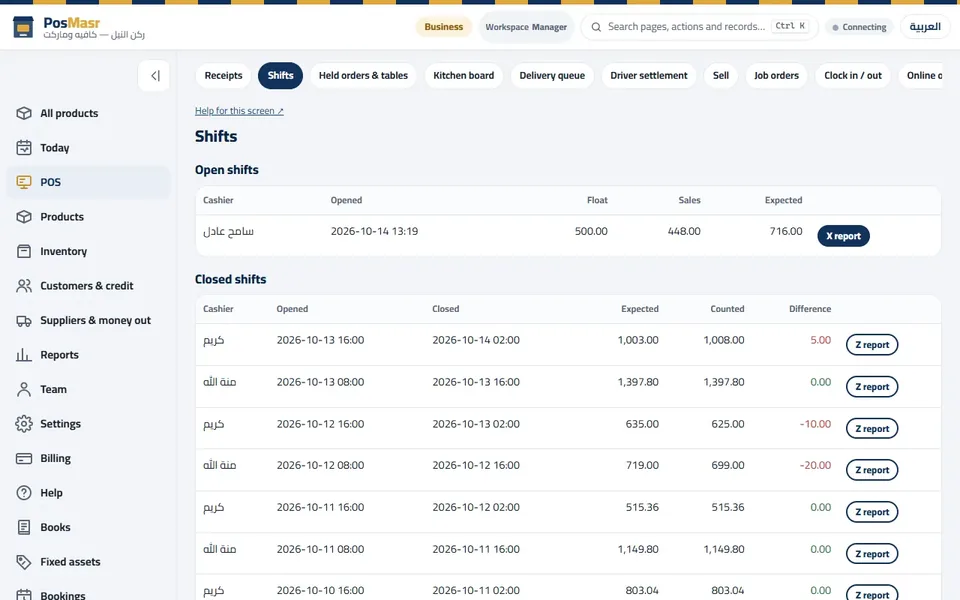Open the Billing card icon
The image size is (960, 600).
24,458
